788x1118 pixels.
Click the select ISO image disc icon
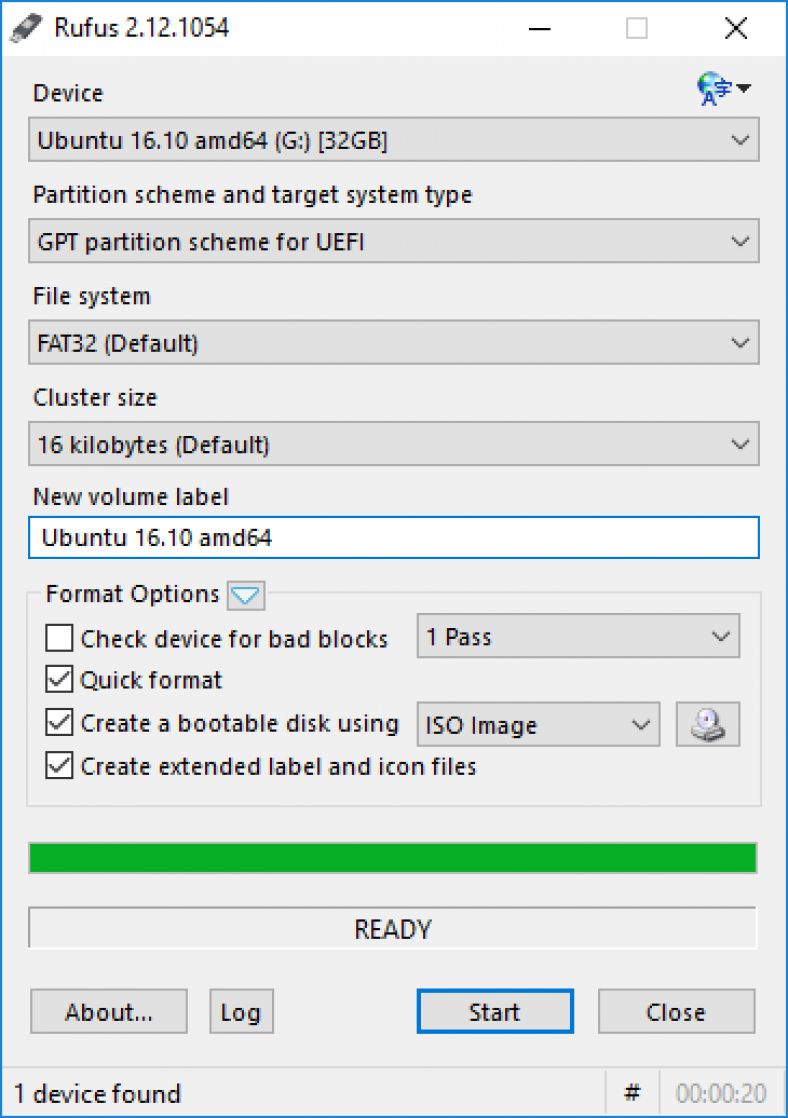click(708, 724)
